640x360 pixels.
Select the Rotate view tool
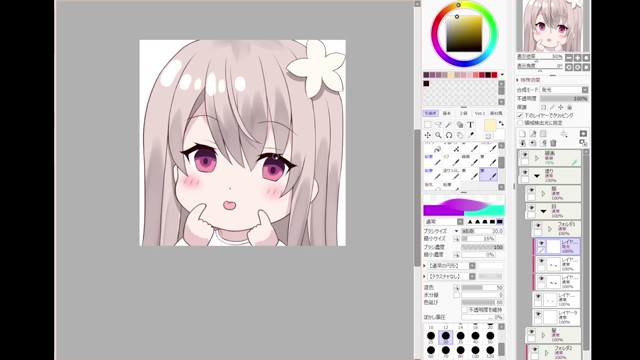coord(449,135)
